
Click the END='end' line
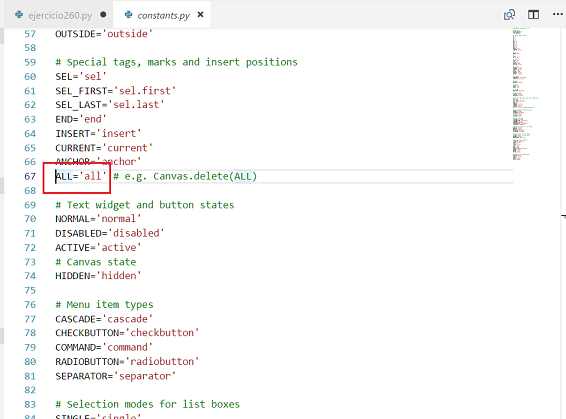pyautogui.click(x=81, y=119)
